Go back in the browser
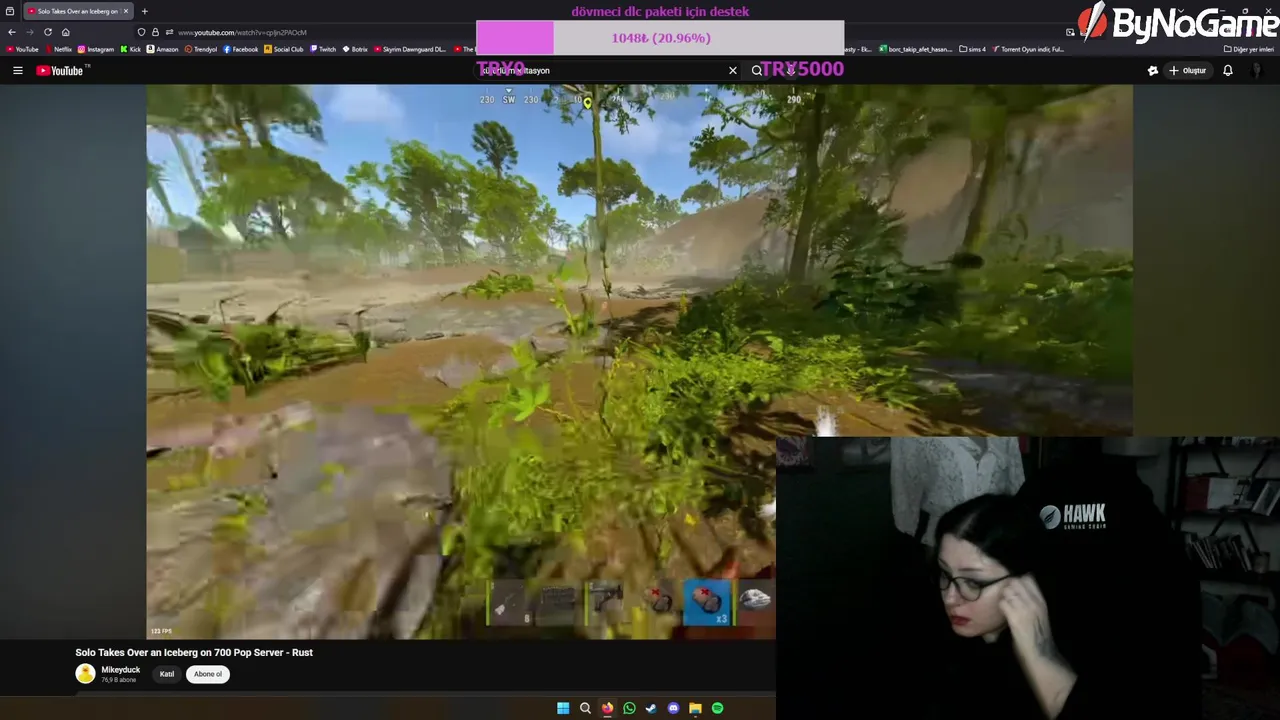Image resolution: width=1280 pixels, height=720 pixels. tap(12, 32)
